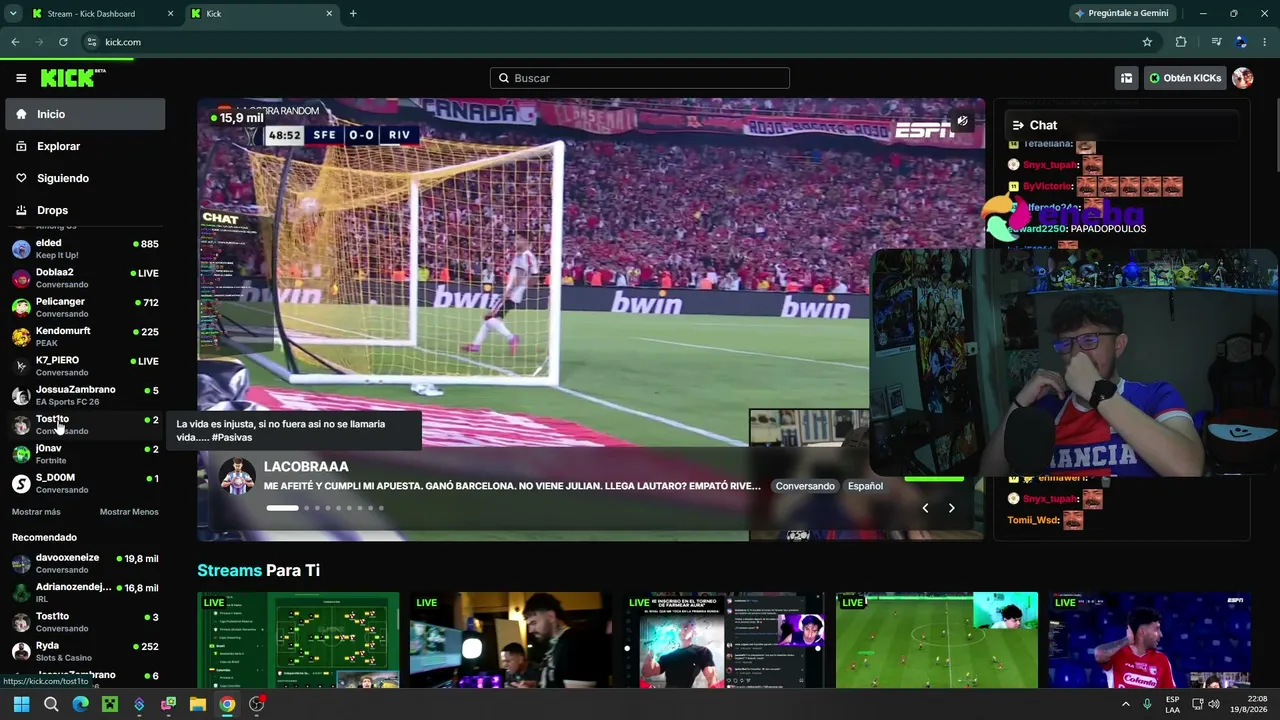Switch to the Stream - Kick Dashboard tab
Image resolution: width=1280 pixels, height=720 pixels.
[x=103, y=14]
